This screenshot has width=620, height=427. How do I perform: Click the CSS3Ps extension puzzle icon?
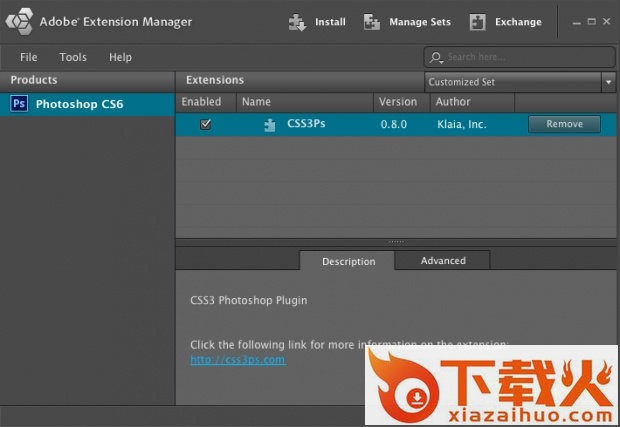[270, 125]
